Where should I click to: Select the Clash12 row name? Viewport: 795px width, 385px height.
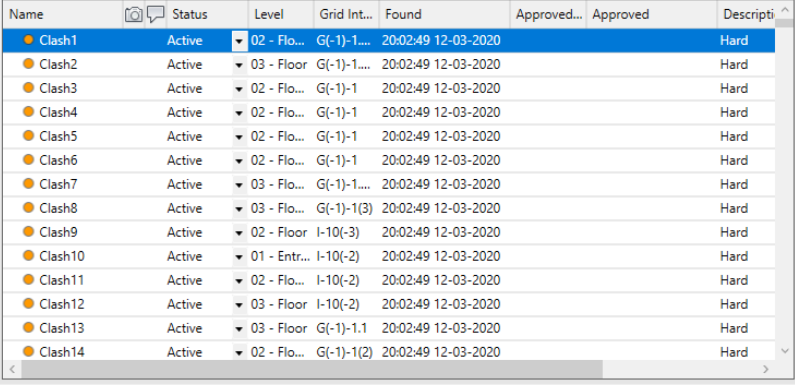click(62, 304)
